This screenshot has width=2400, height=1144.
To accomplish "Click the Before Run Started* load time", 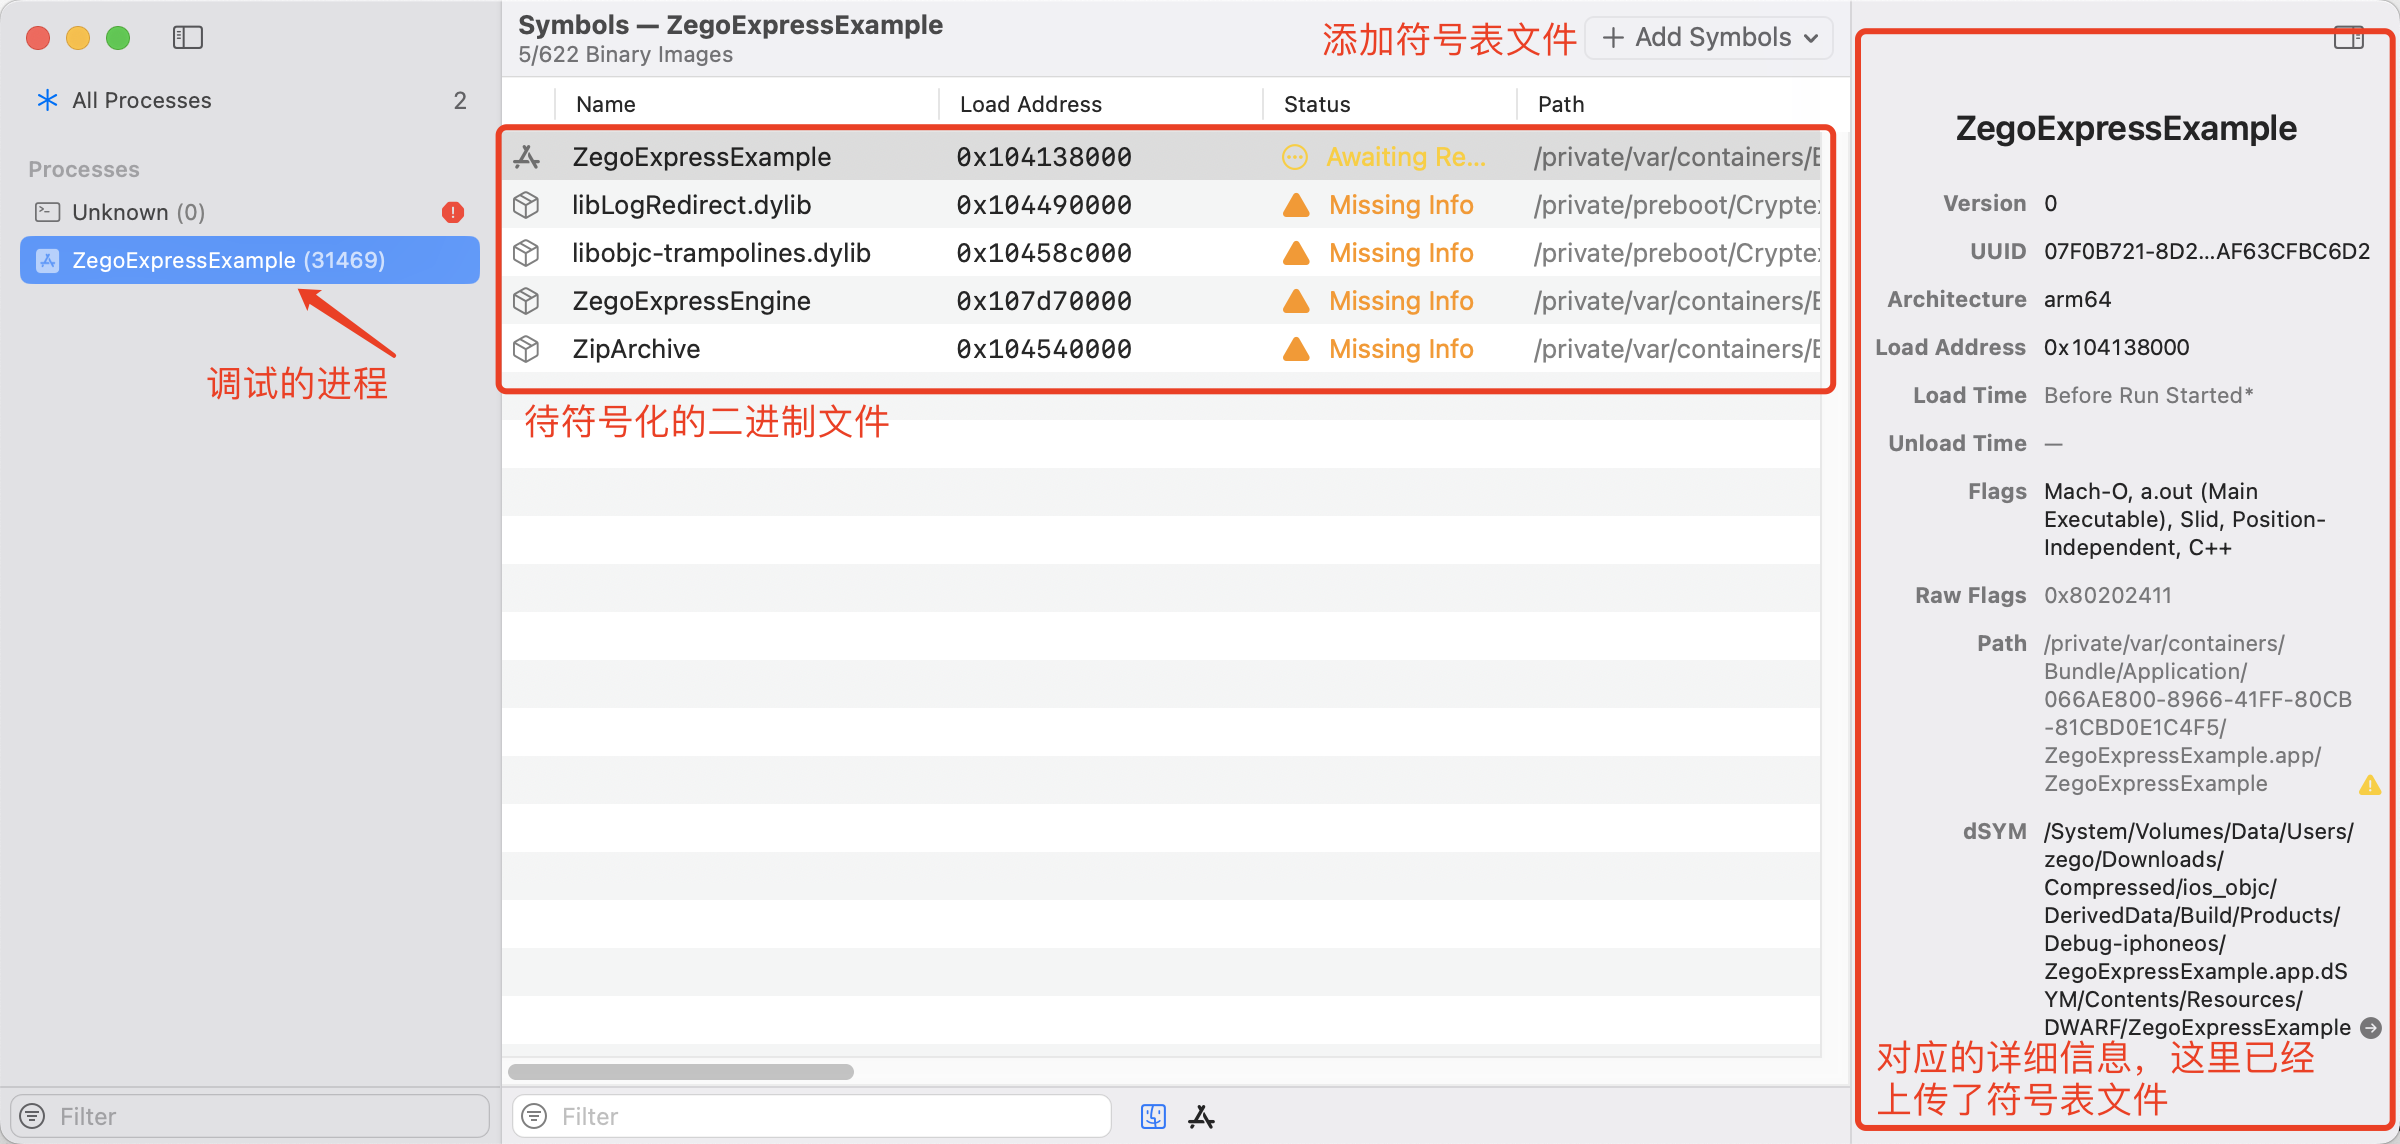I will [2148, 395].
